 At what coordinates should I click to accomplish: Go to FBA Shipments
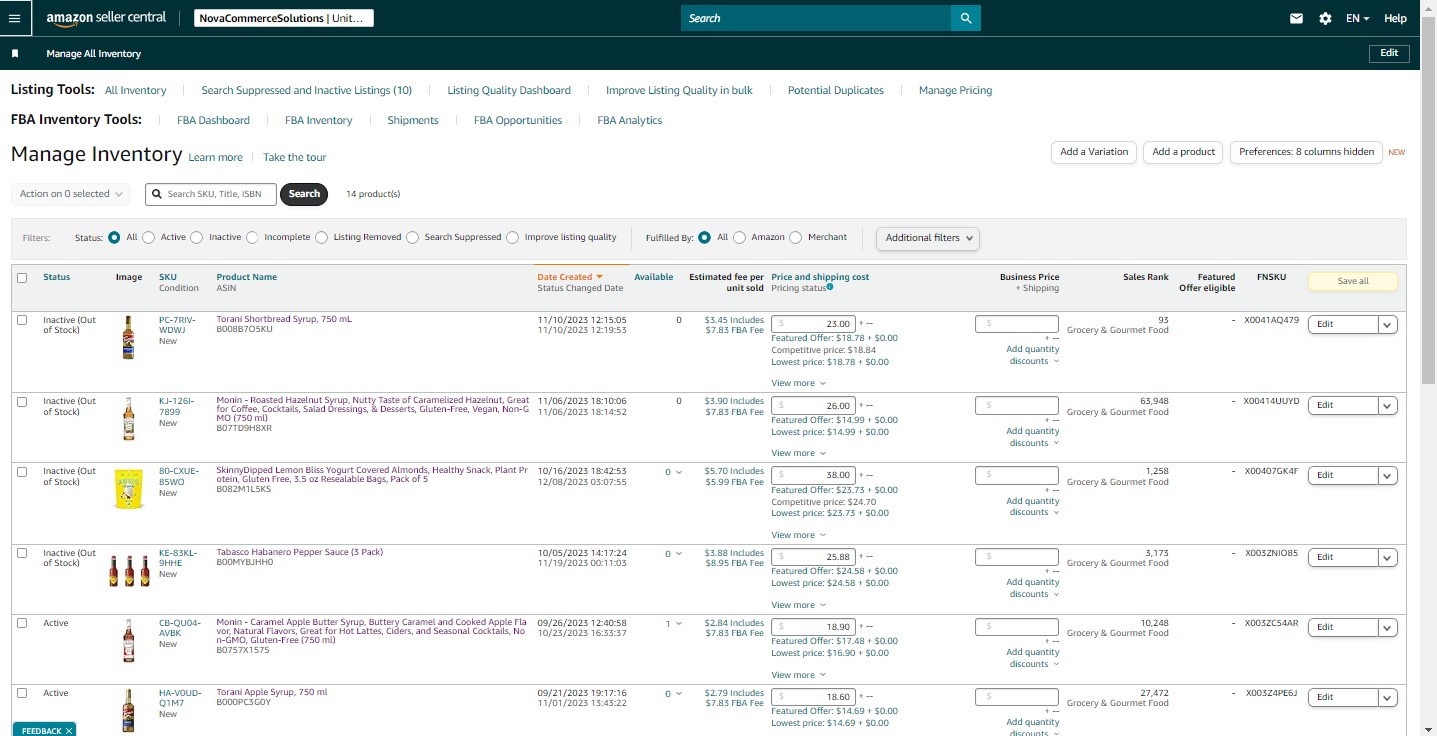pos(413,120)
